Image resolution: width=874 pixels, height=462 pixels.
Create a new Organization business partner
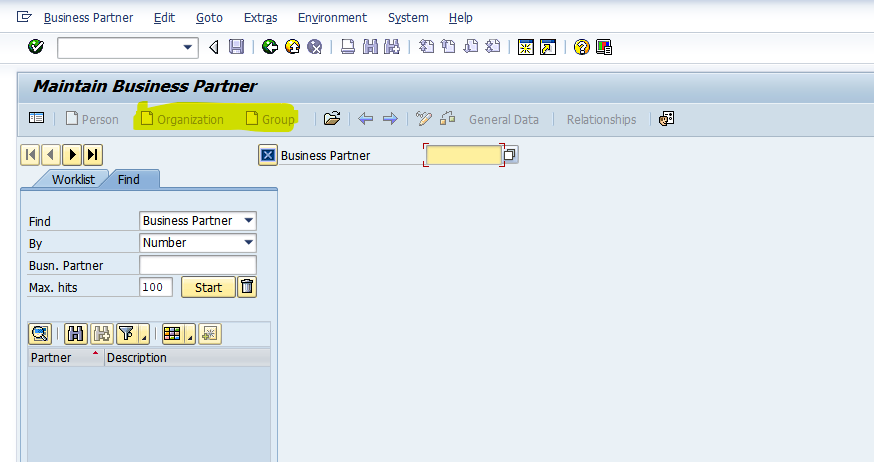click(182, 119)
